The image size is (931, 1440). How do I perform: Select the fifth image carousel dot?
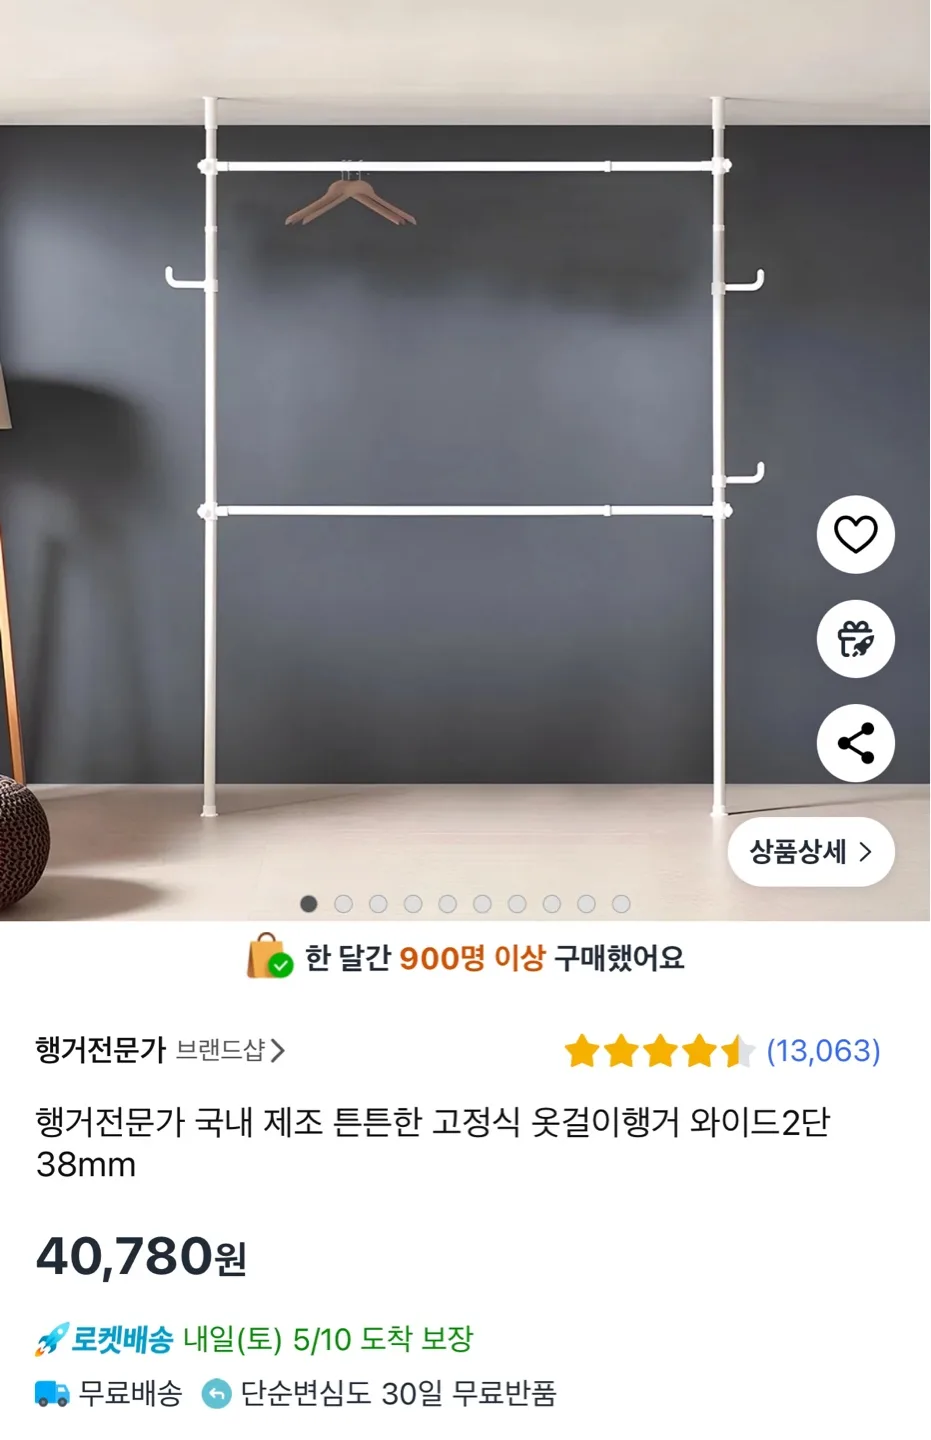tap(447, 904)
